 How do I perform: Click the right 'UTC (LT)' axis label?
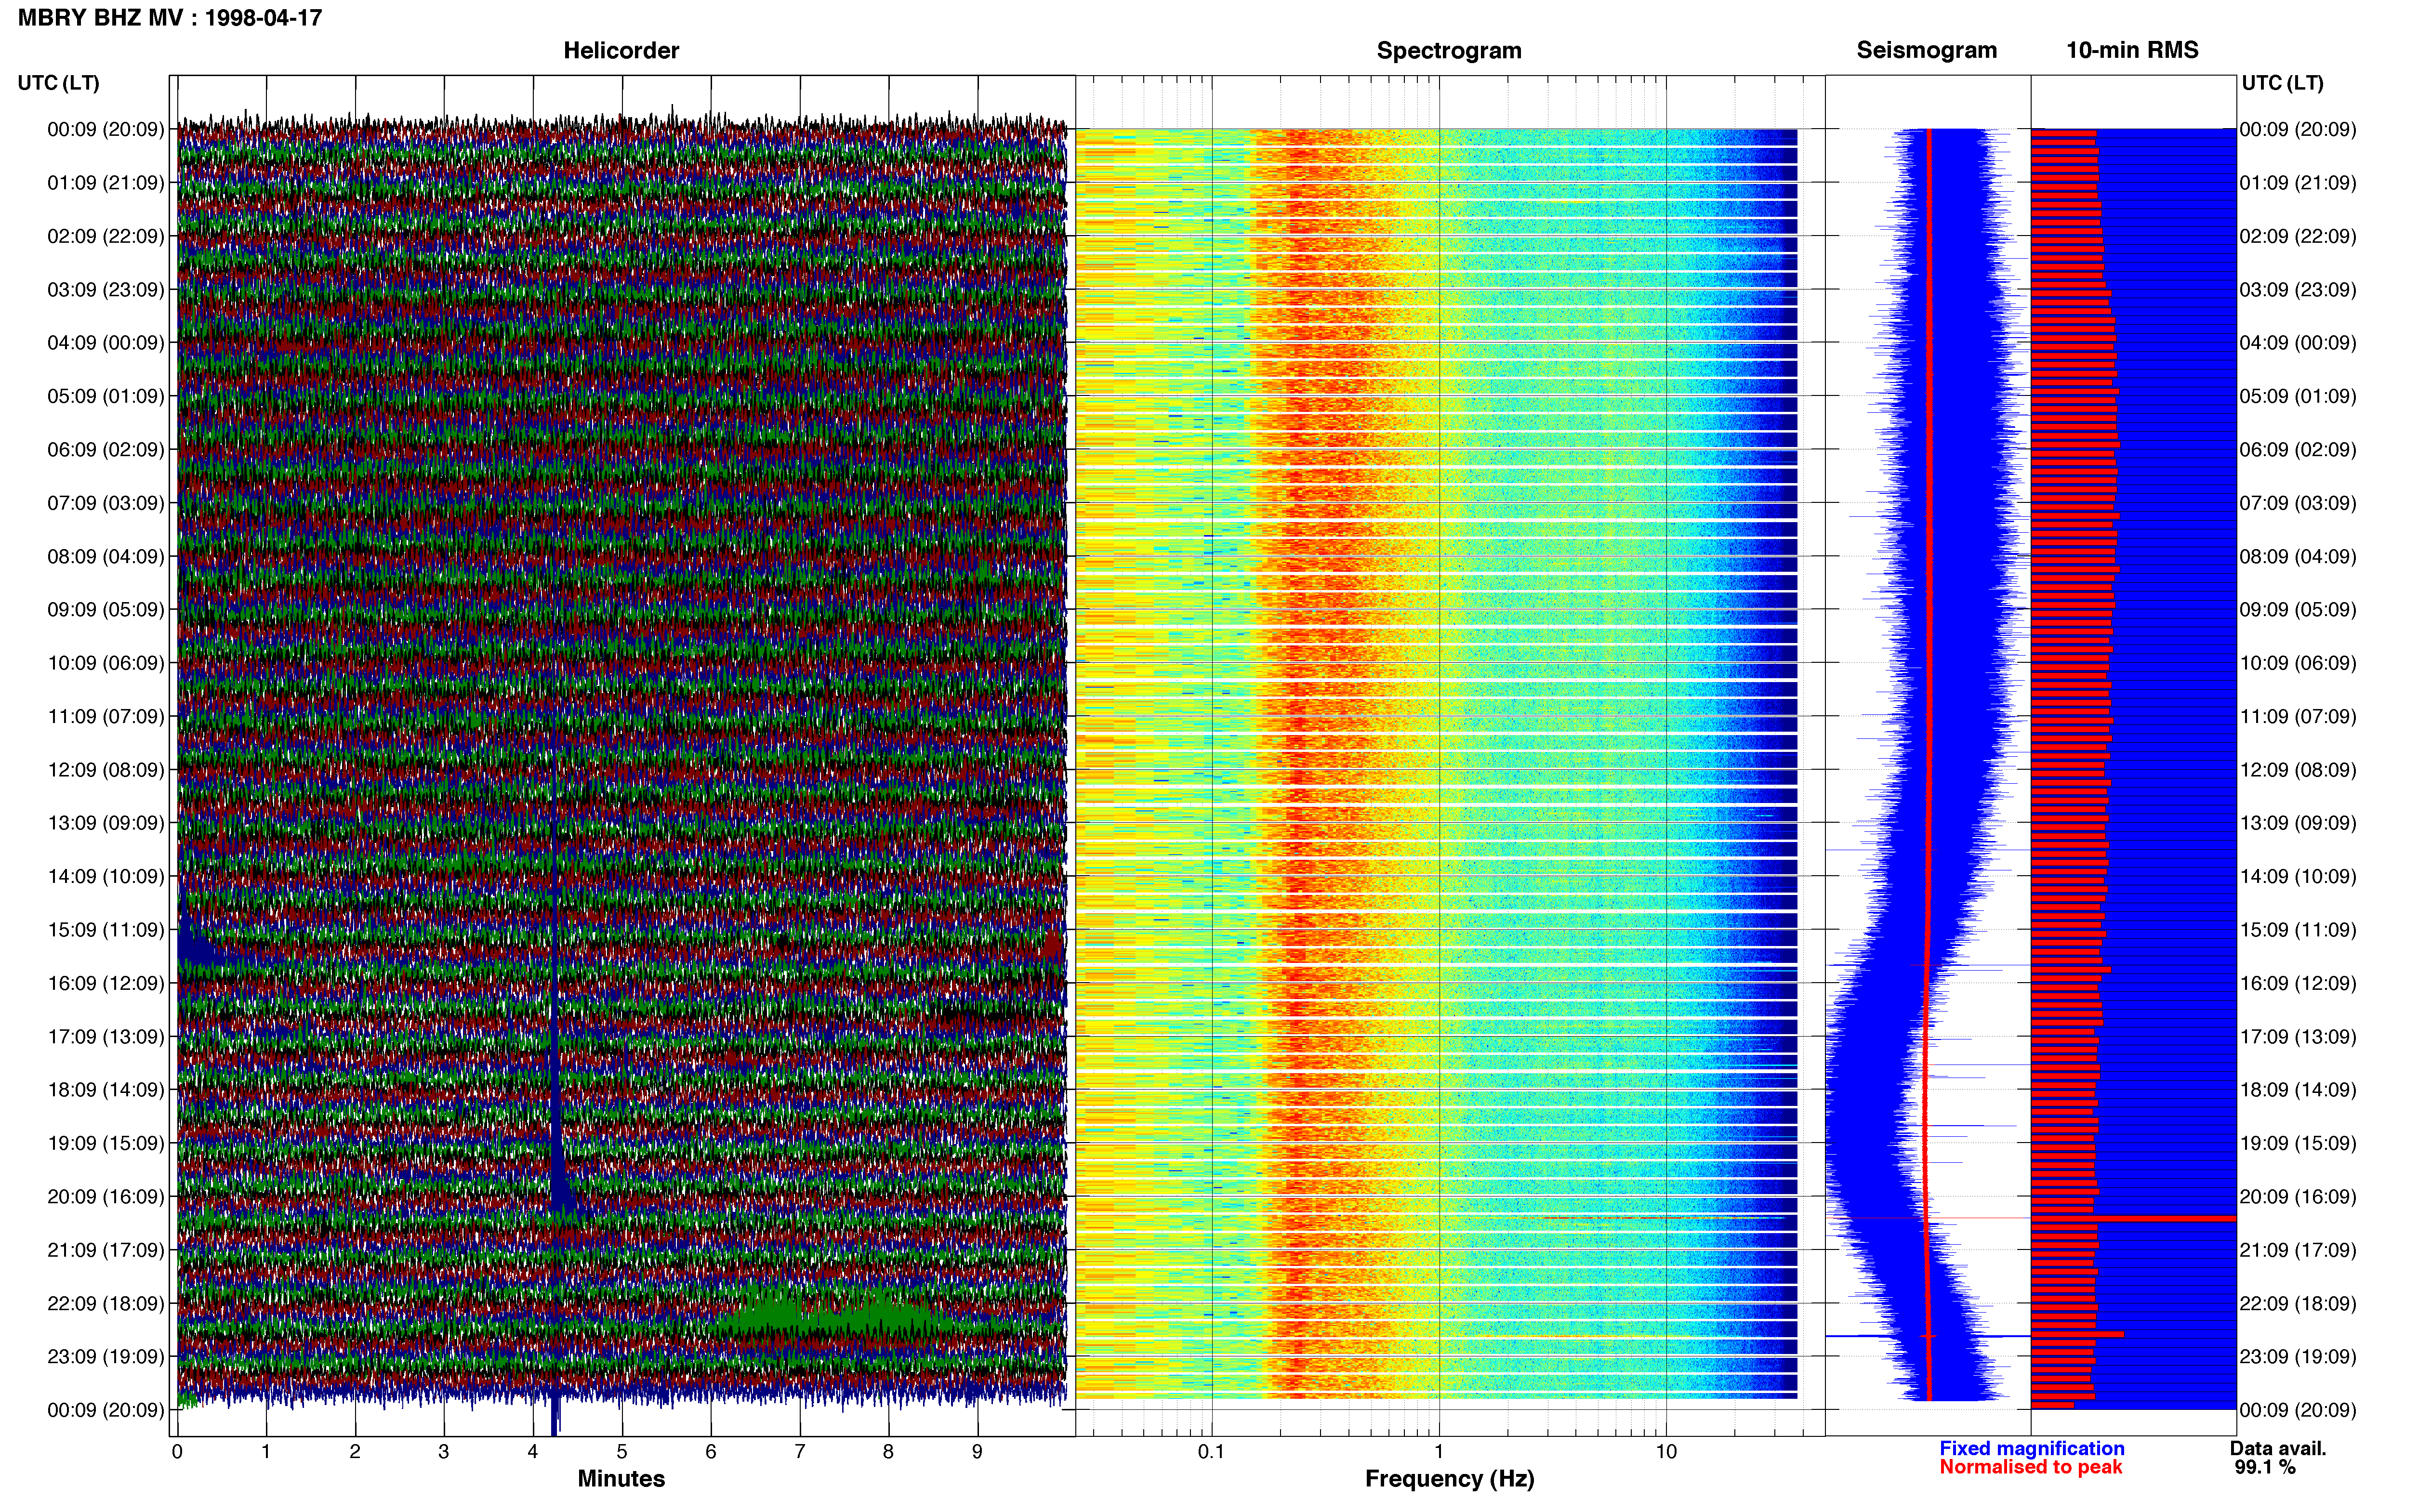click(x=2283, y=83)
